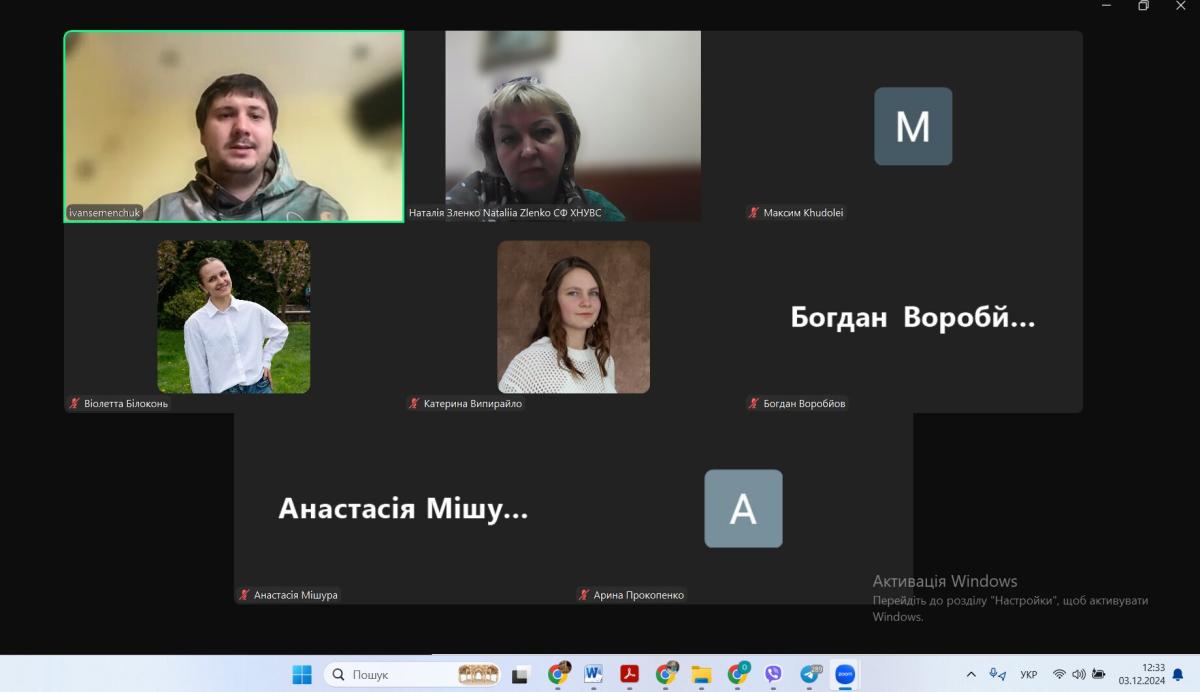Open the Zoom app from the taskbar

845,675
